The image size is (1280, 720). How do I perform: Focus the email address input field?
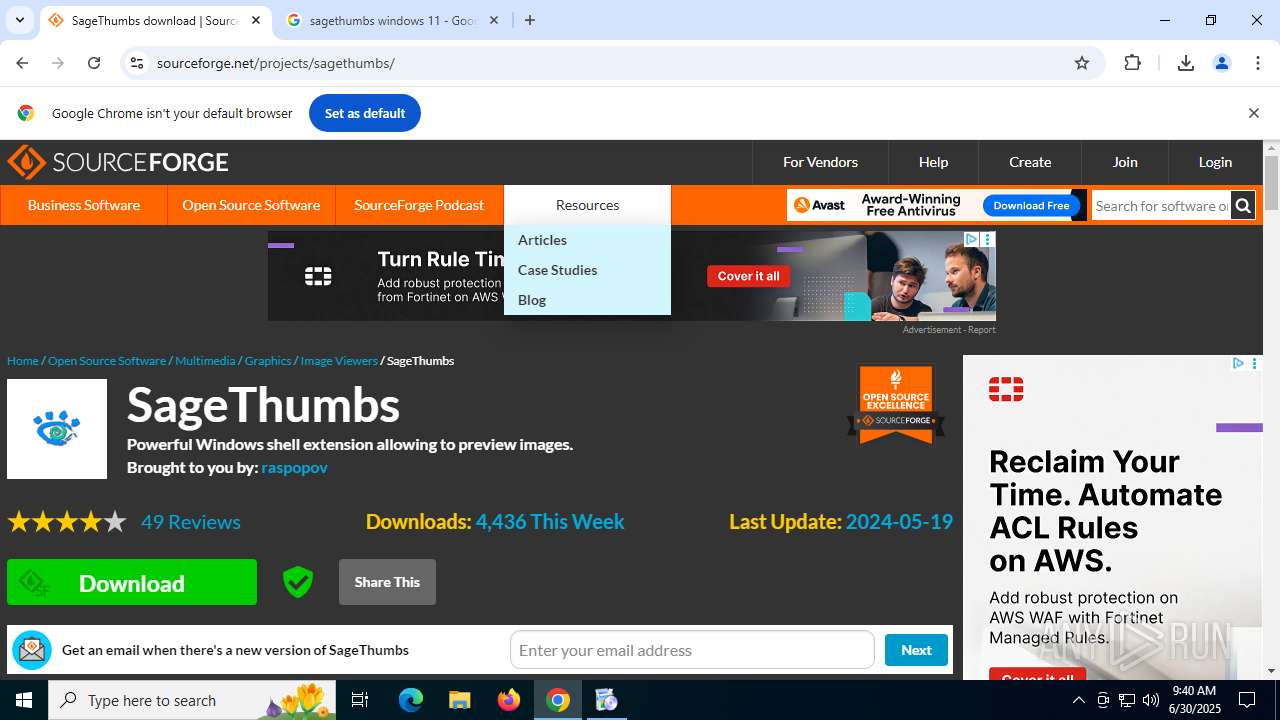[x=692, y=650]
